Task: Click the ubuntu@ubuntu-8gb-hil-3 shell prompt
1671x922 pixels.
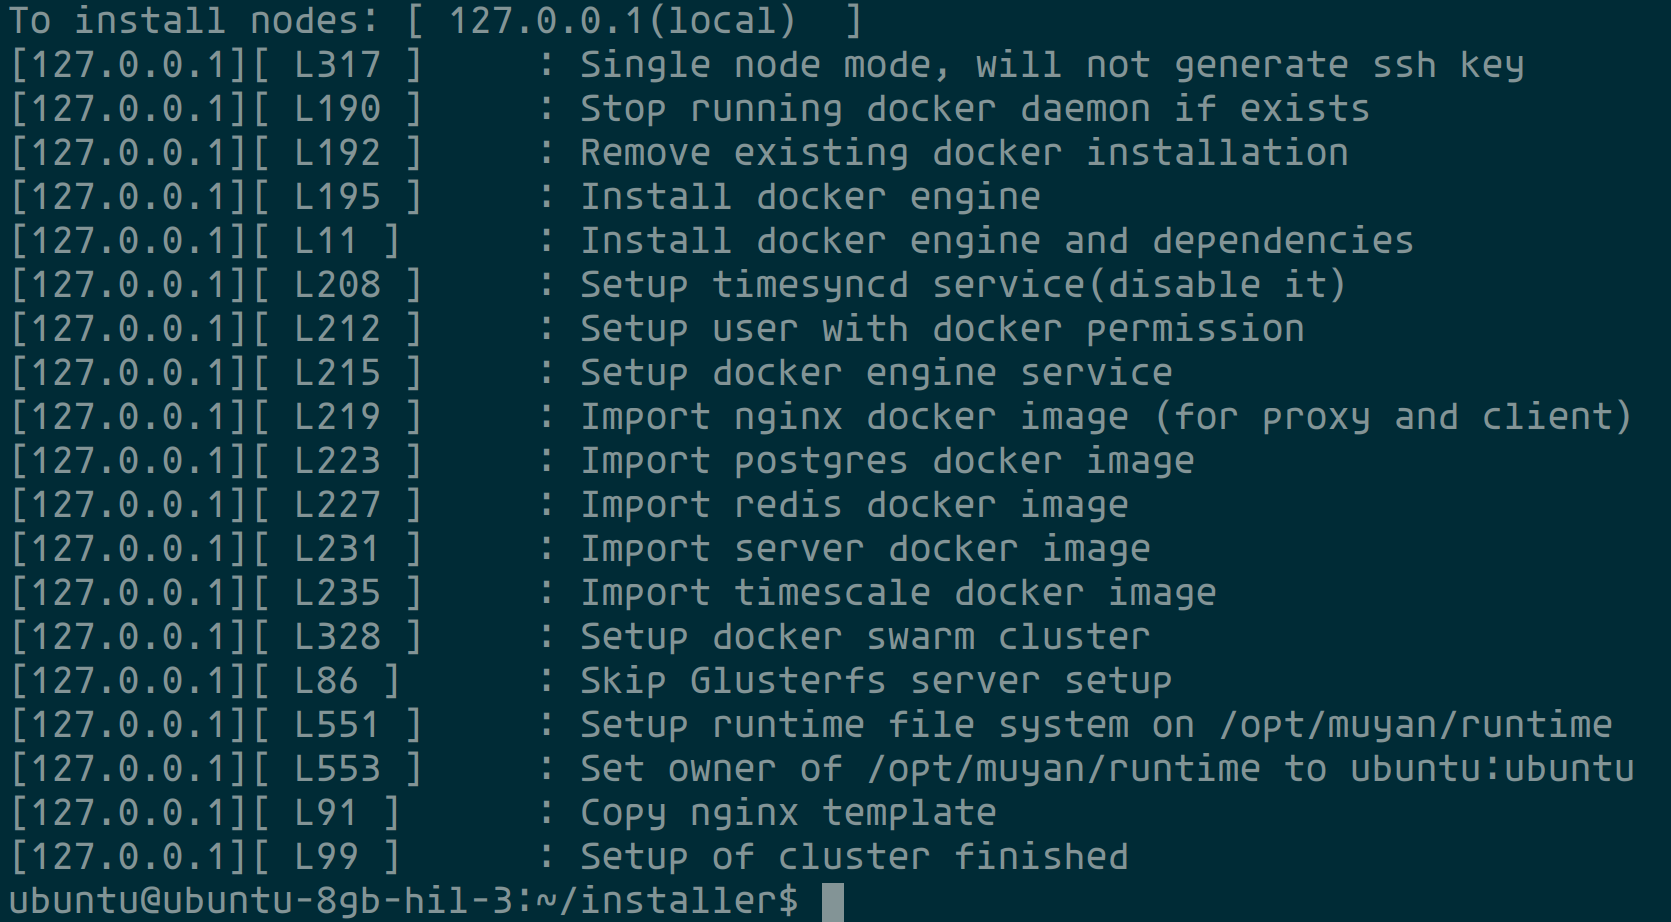Action: [400, 901]
